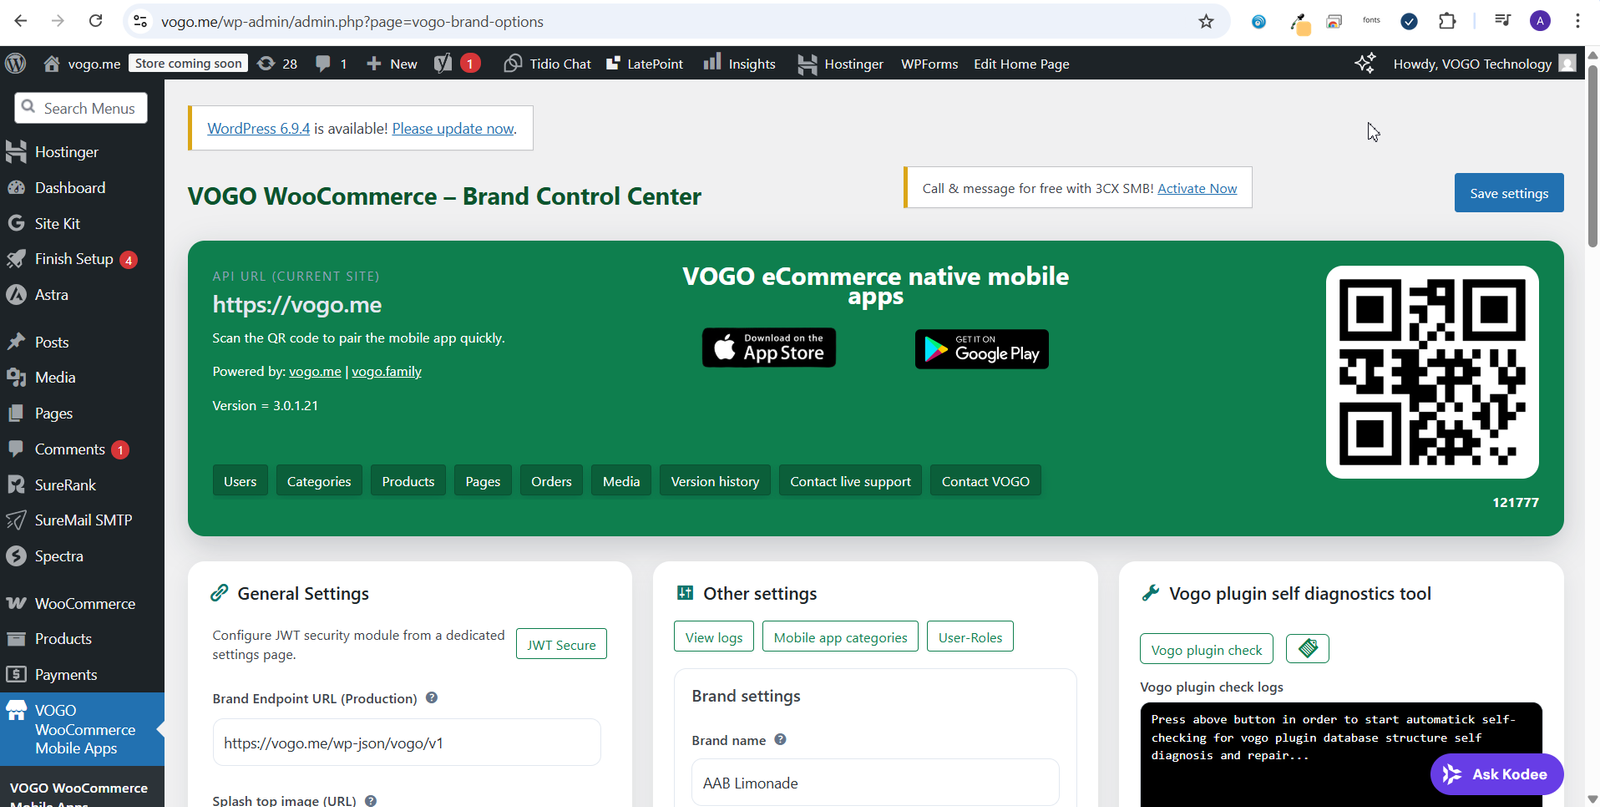This screenshot has width=1600, height=807.
Task: Open Ask Kodee chat button
Action: point(1496,774)
